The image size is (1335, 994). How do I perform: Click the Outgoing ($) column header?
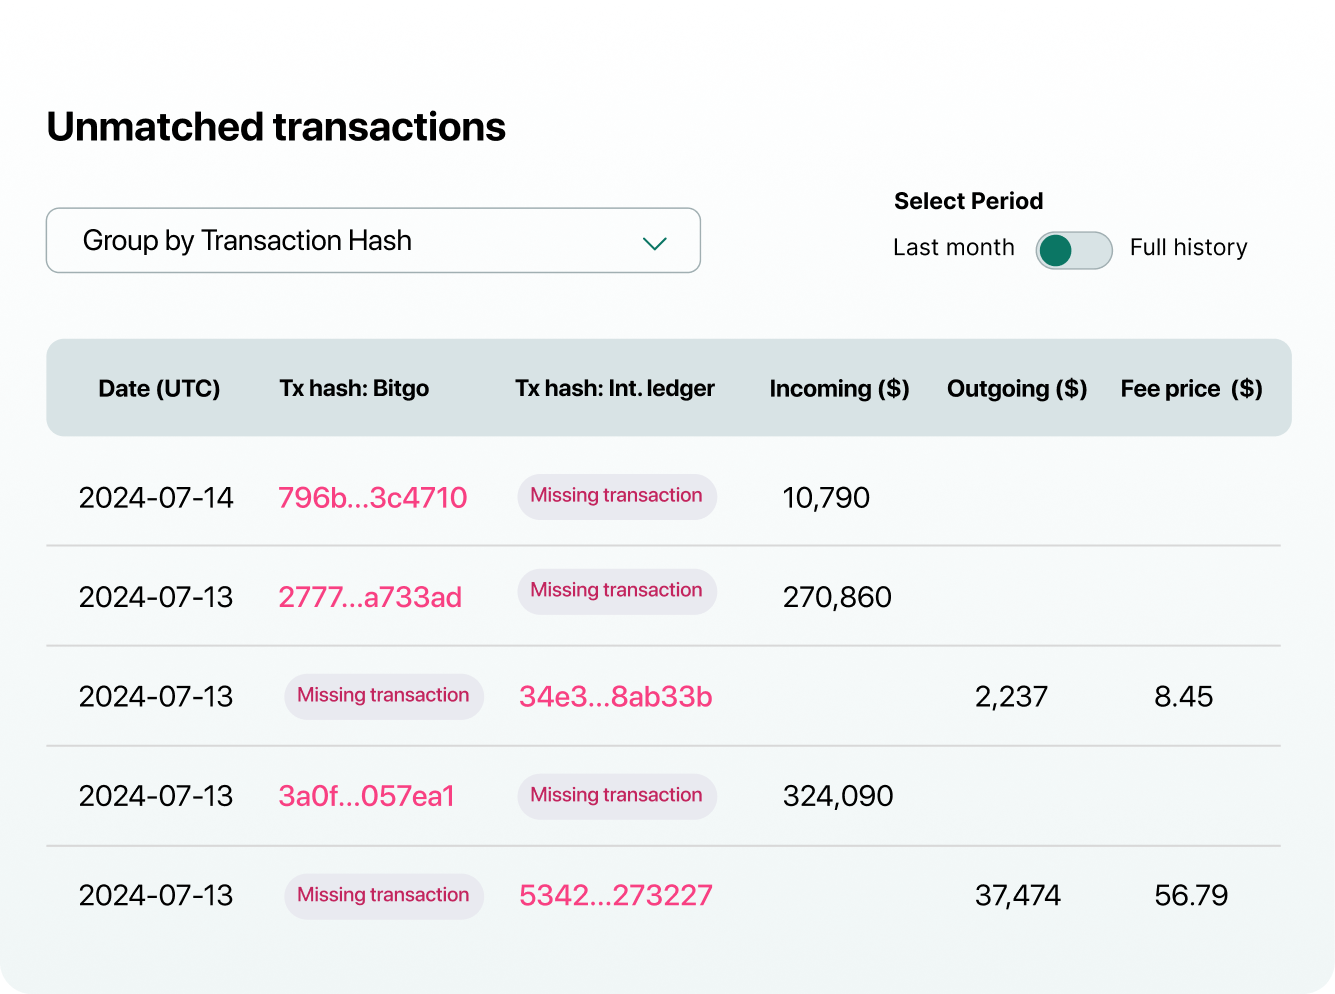[1017, 388]
